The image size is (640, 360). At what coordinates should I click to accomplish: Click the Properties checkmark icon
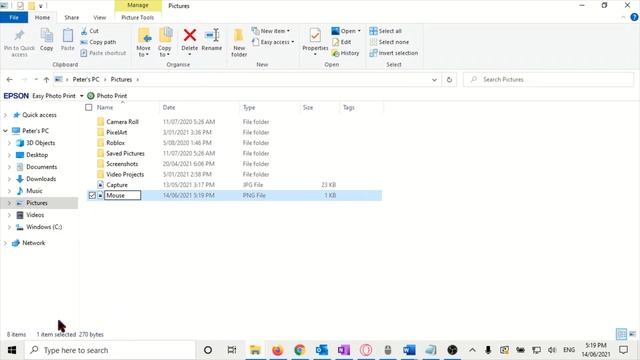click(315, 36)
